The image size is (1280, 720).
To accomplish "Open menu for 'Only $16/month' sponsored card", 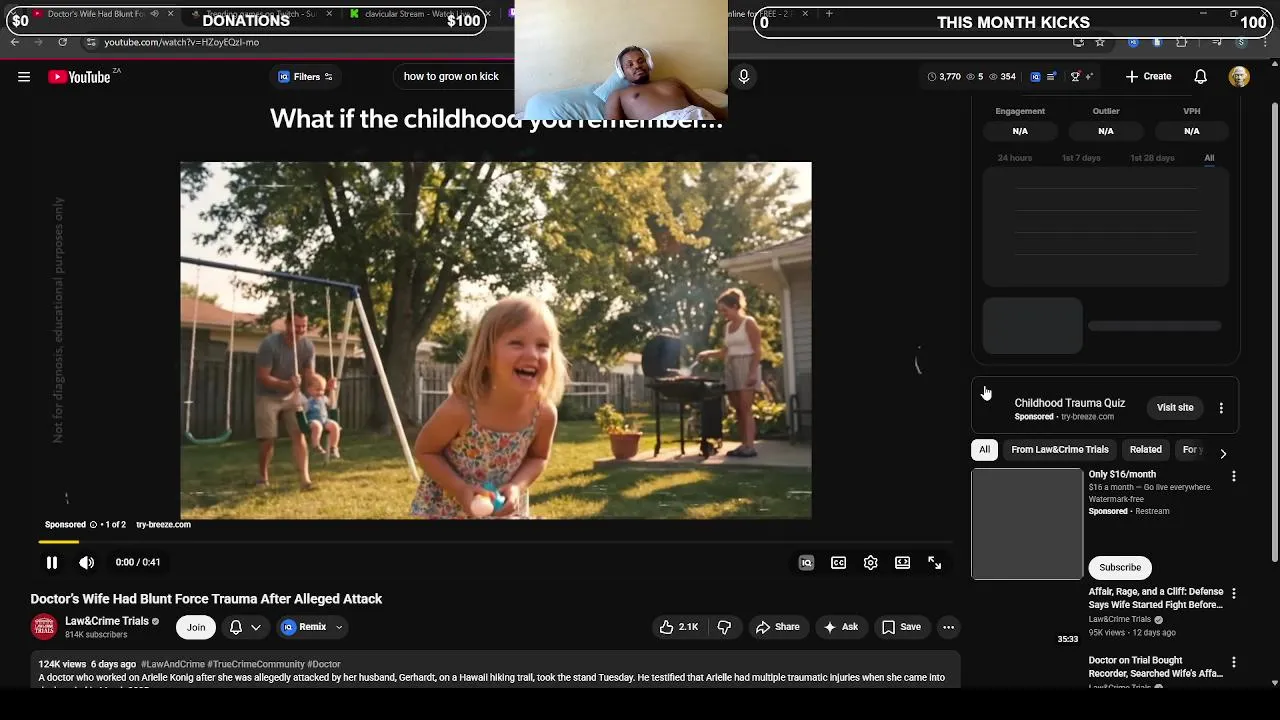I will coord(1233,477).
